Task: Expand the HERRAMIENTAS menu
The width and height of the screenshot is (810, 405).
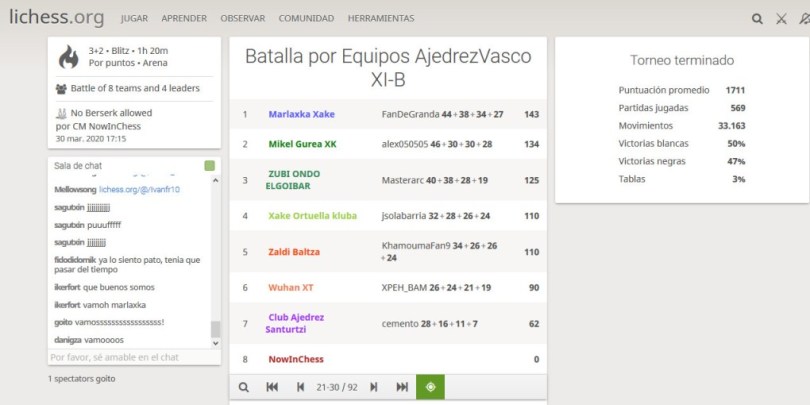Action: pyautogui.click(x=380, y=19)
